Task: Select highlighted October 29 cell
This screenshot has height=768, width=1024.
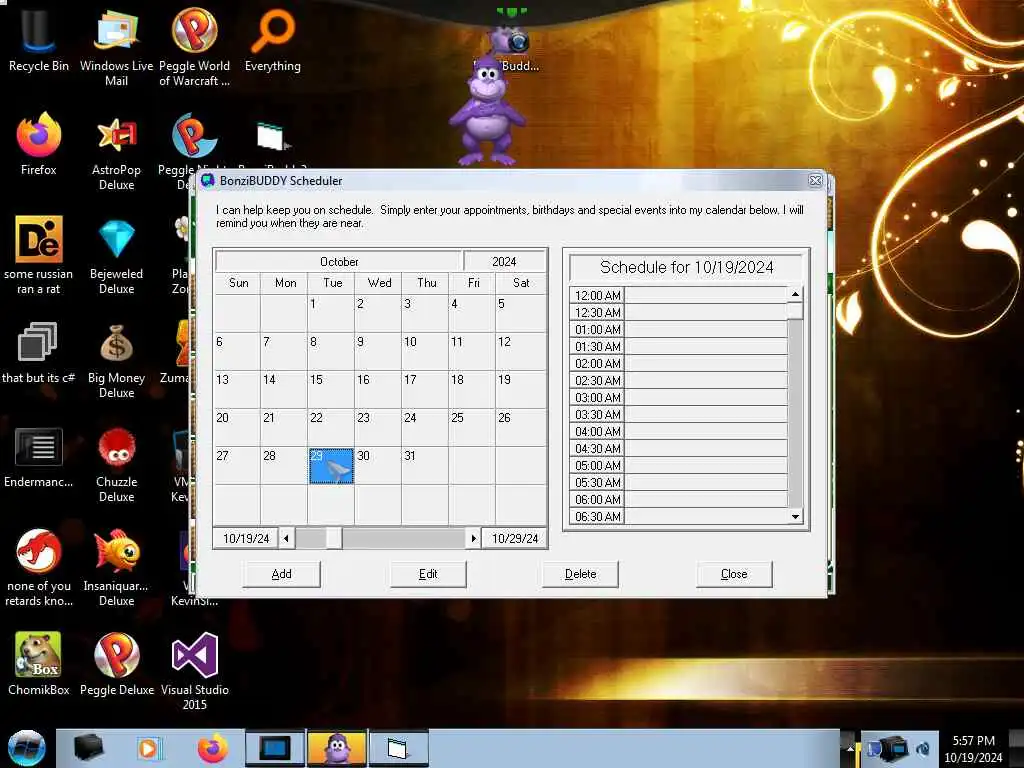Action: [331, 466]
